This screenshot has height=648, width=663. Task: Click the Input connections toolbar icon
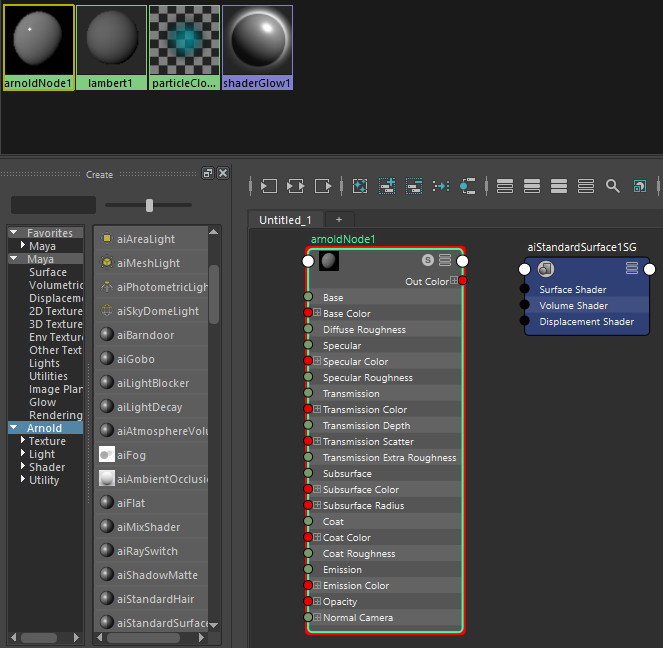[x=268, y=186]
